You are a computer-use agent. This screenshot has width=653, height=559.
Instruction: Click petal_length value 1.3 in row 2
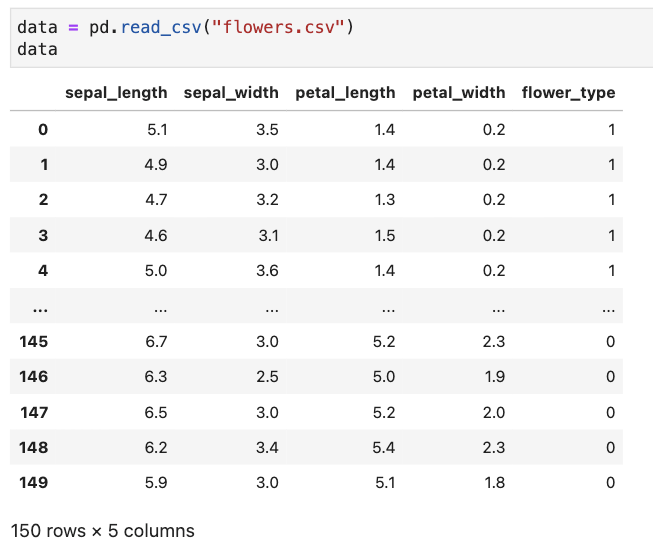click(x=385, y=200)
